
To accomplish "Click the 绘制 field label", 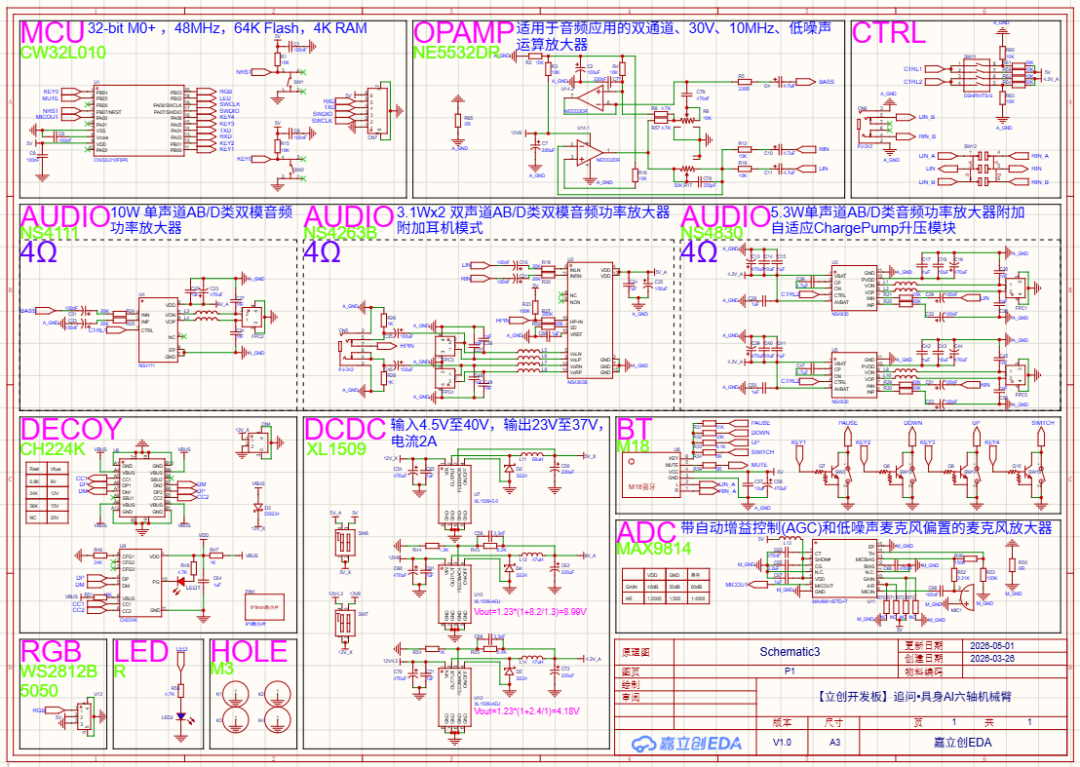I will [x=630, y=684].
